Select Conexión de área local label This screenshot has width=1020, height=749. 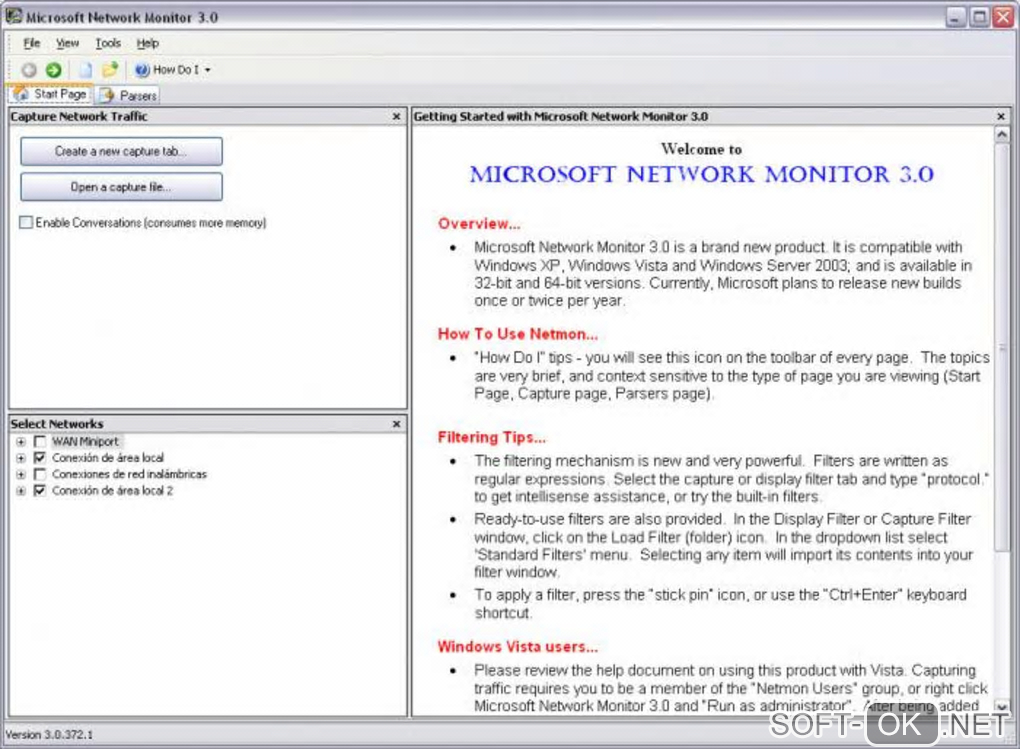(x=108, y=458)
